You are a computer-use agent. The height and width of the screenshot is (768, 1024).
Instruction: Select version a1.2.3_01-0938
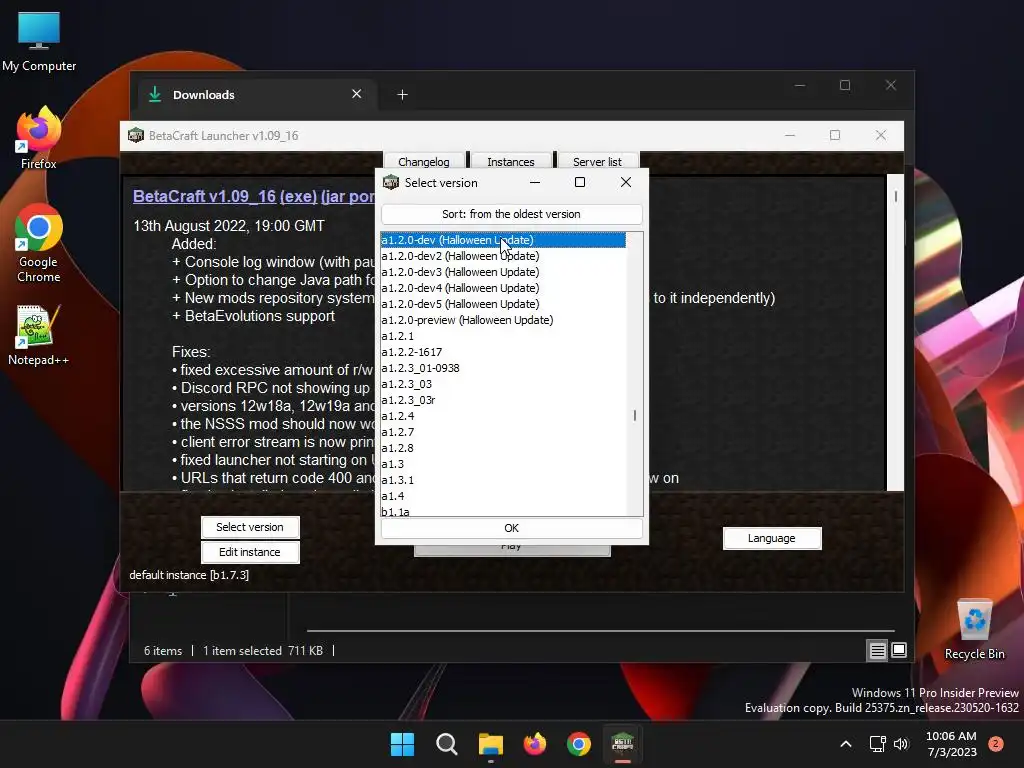point(503,368)
